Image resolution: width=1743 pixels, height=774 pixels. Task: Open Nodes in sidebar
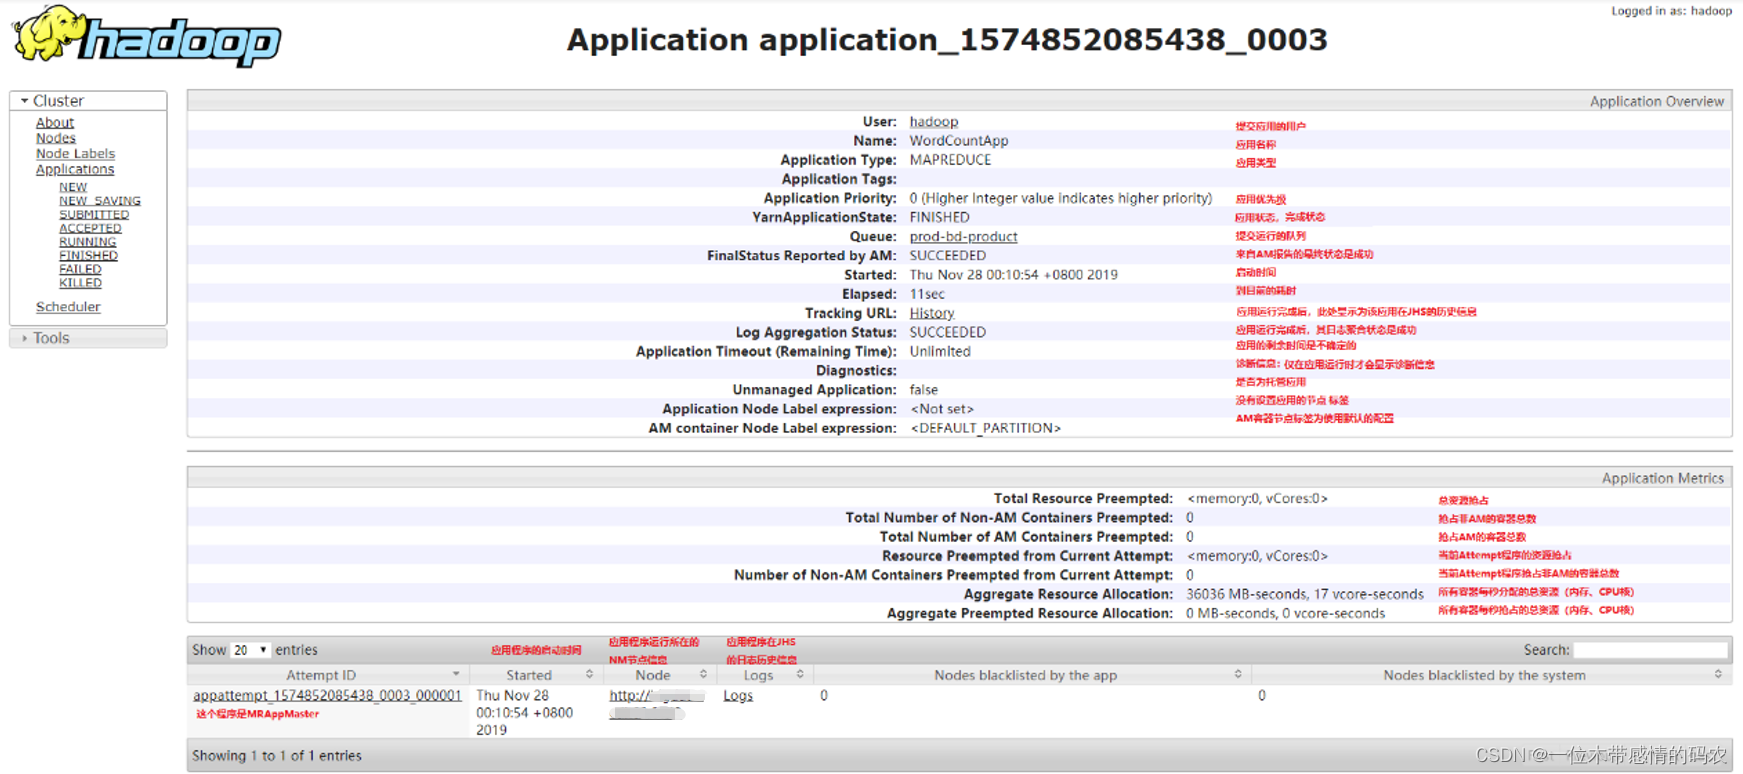coord(56,138)
